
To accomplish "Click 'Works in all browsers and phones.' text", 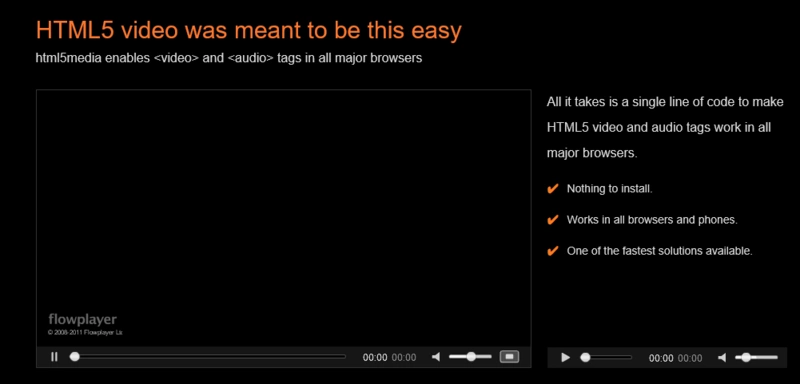I will click(x=652, y=220).
